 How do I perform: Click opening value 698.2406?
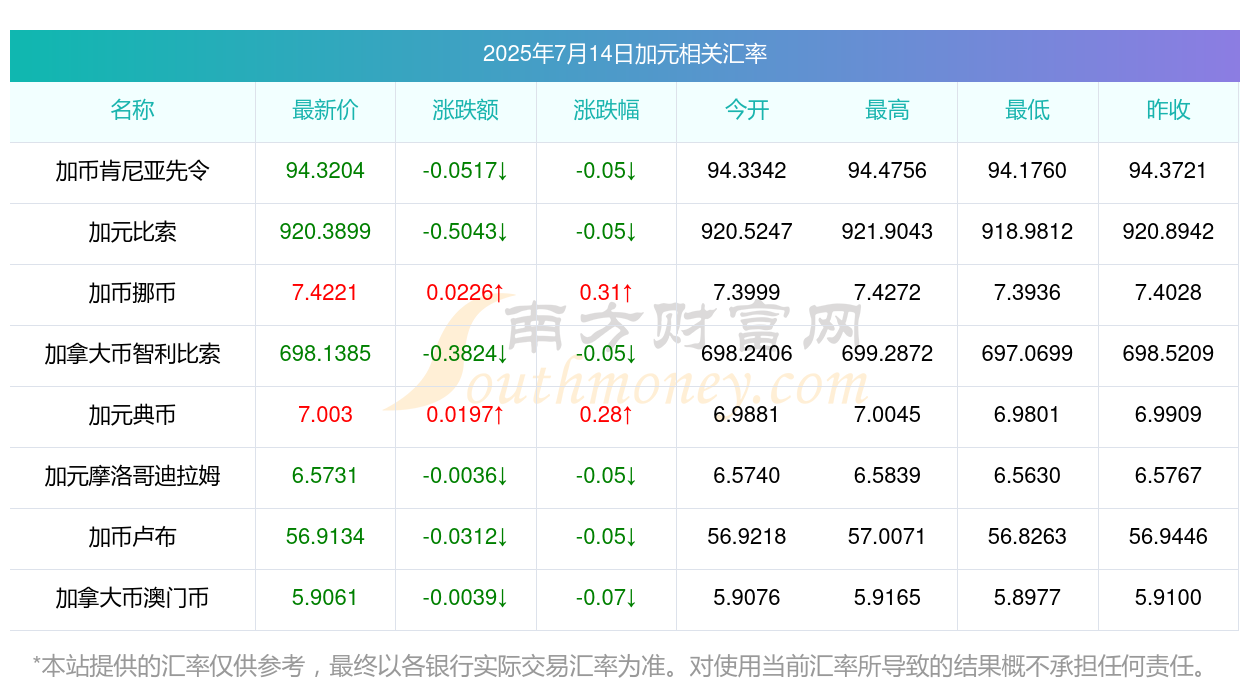(747, 354)
